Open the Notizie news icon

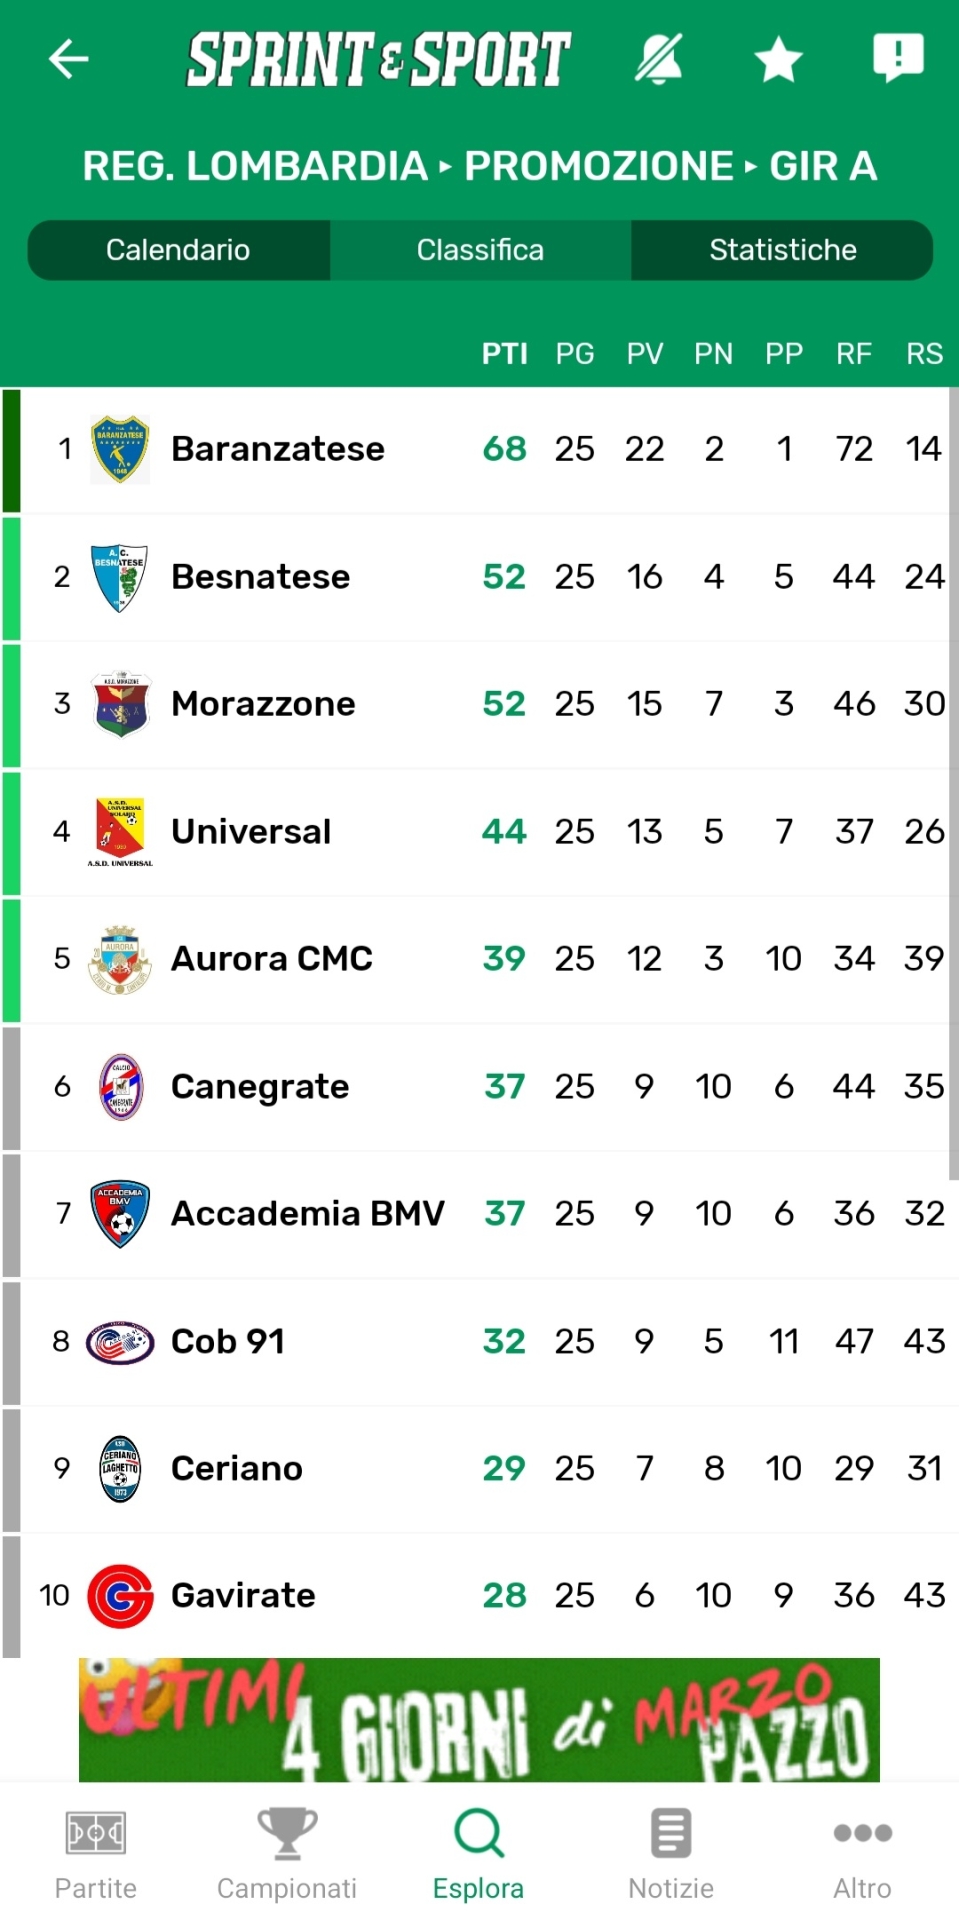(x=671, y=1833)
